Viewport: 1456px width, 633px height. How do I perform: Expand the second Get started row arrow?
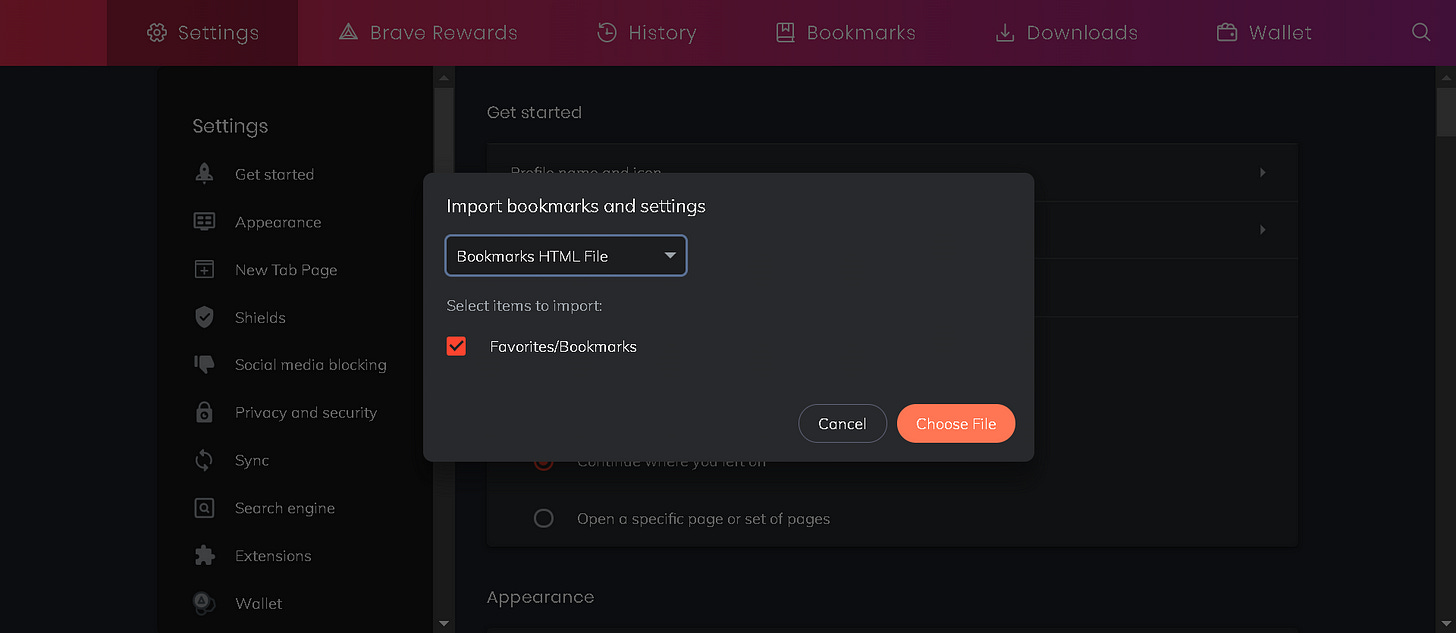pos(1262,229)
